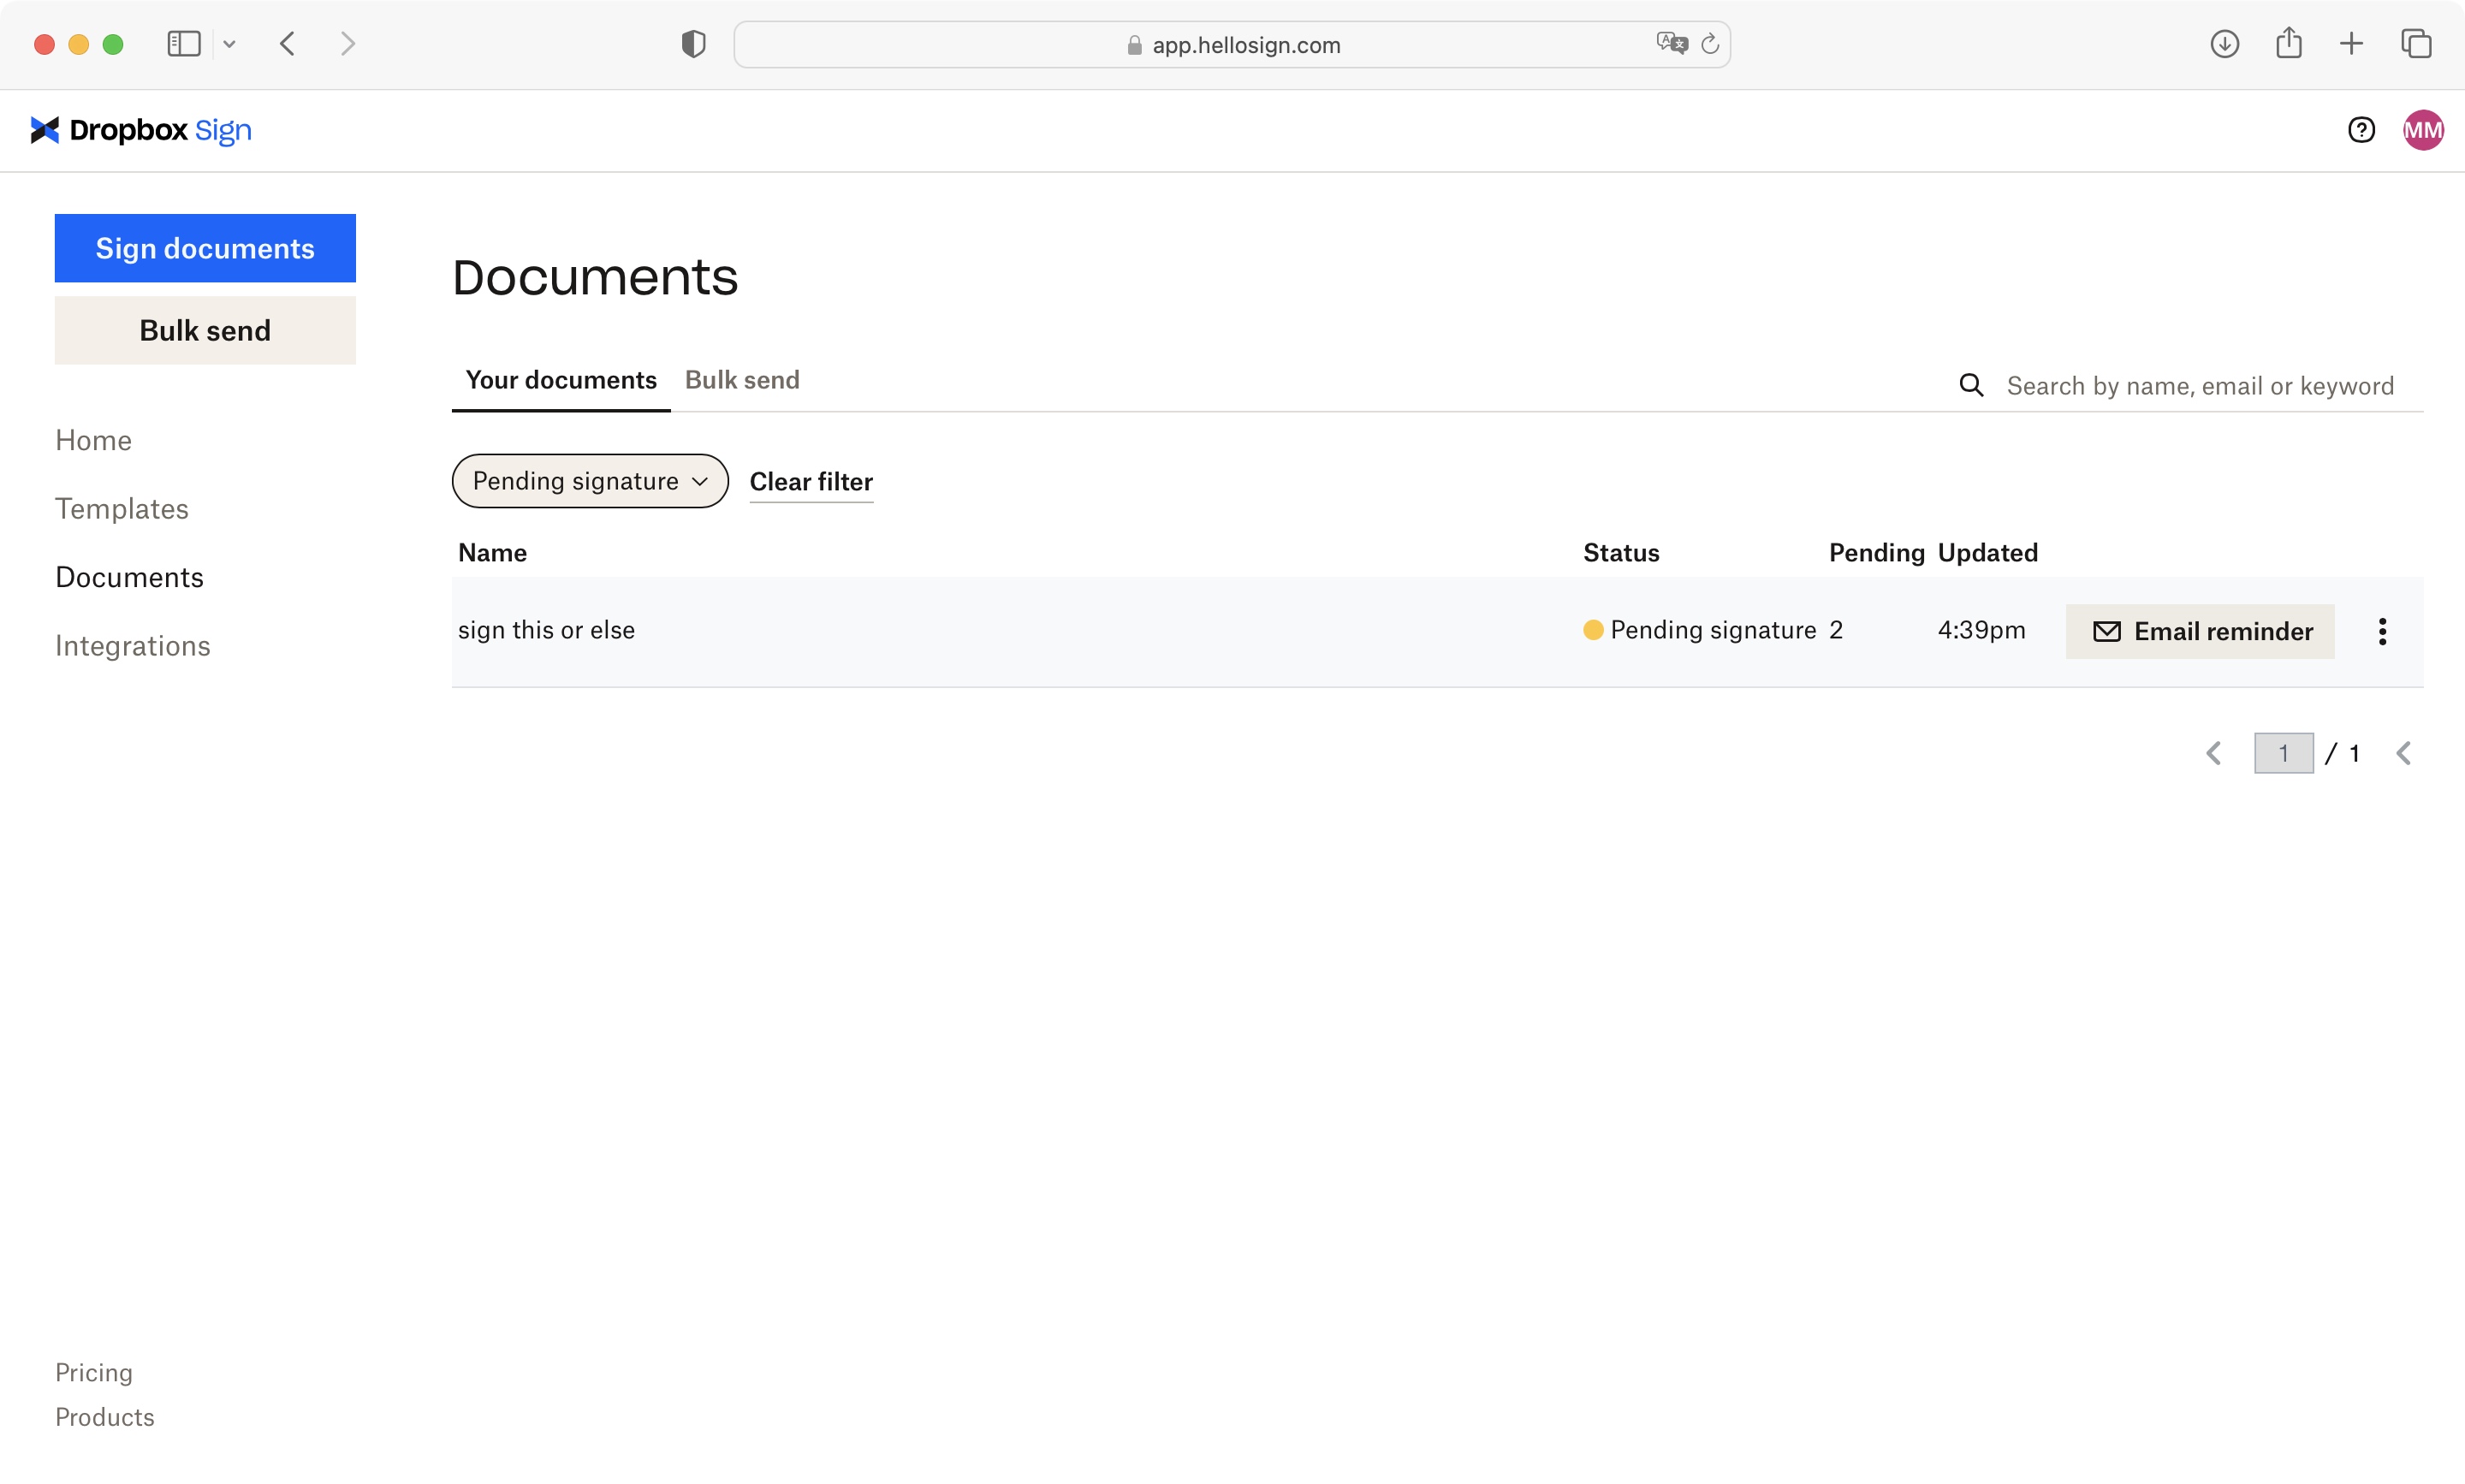Click the Email reminder button
This screenshot has height=1484, width=2465.
2201,630
